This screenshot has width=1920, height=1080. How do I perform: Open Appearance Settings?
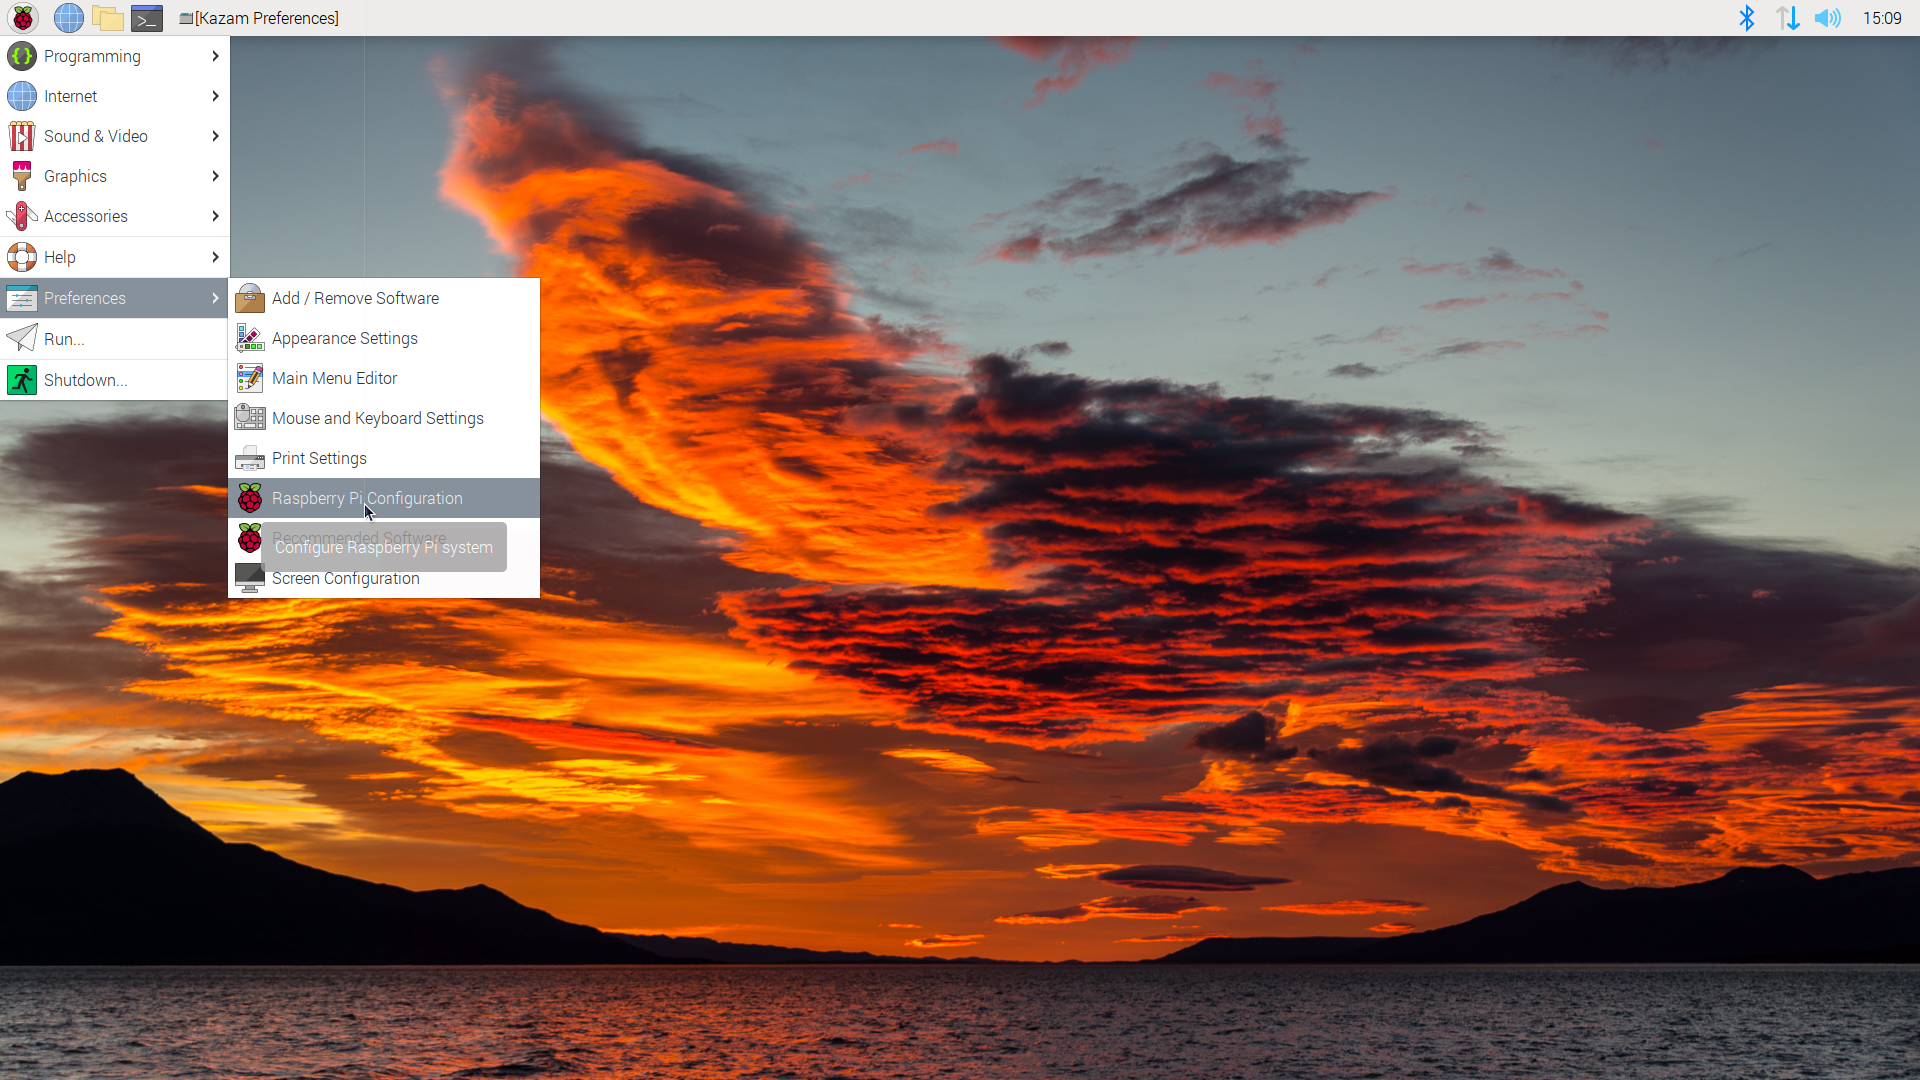point(384,338)
